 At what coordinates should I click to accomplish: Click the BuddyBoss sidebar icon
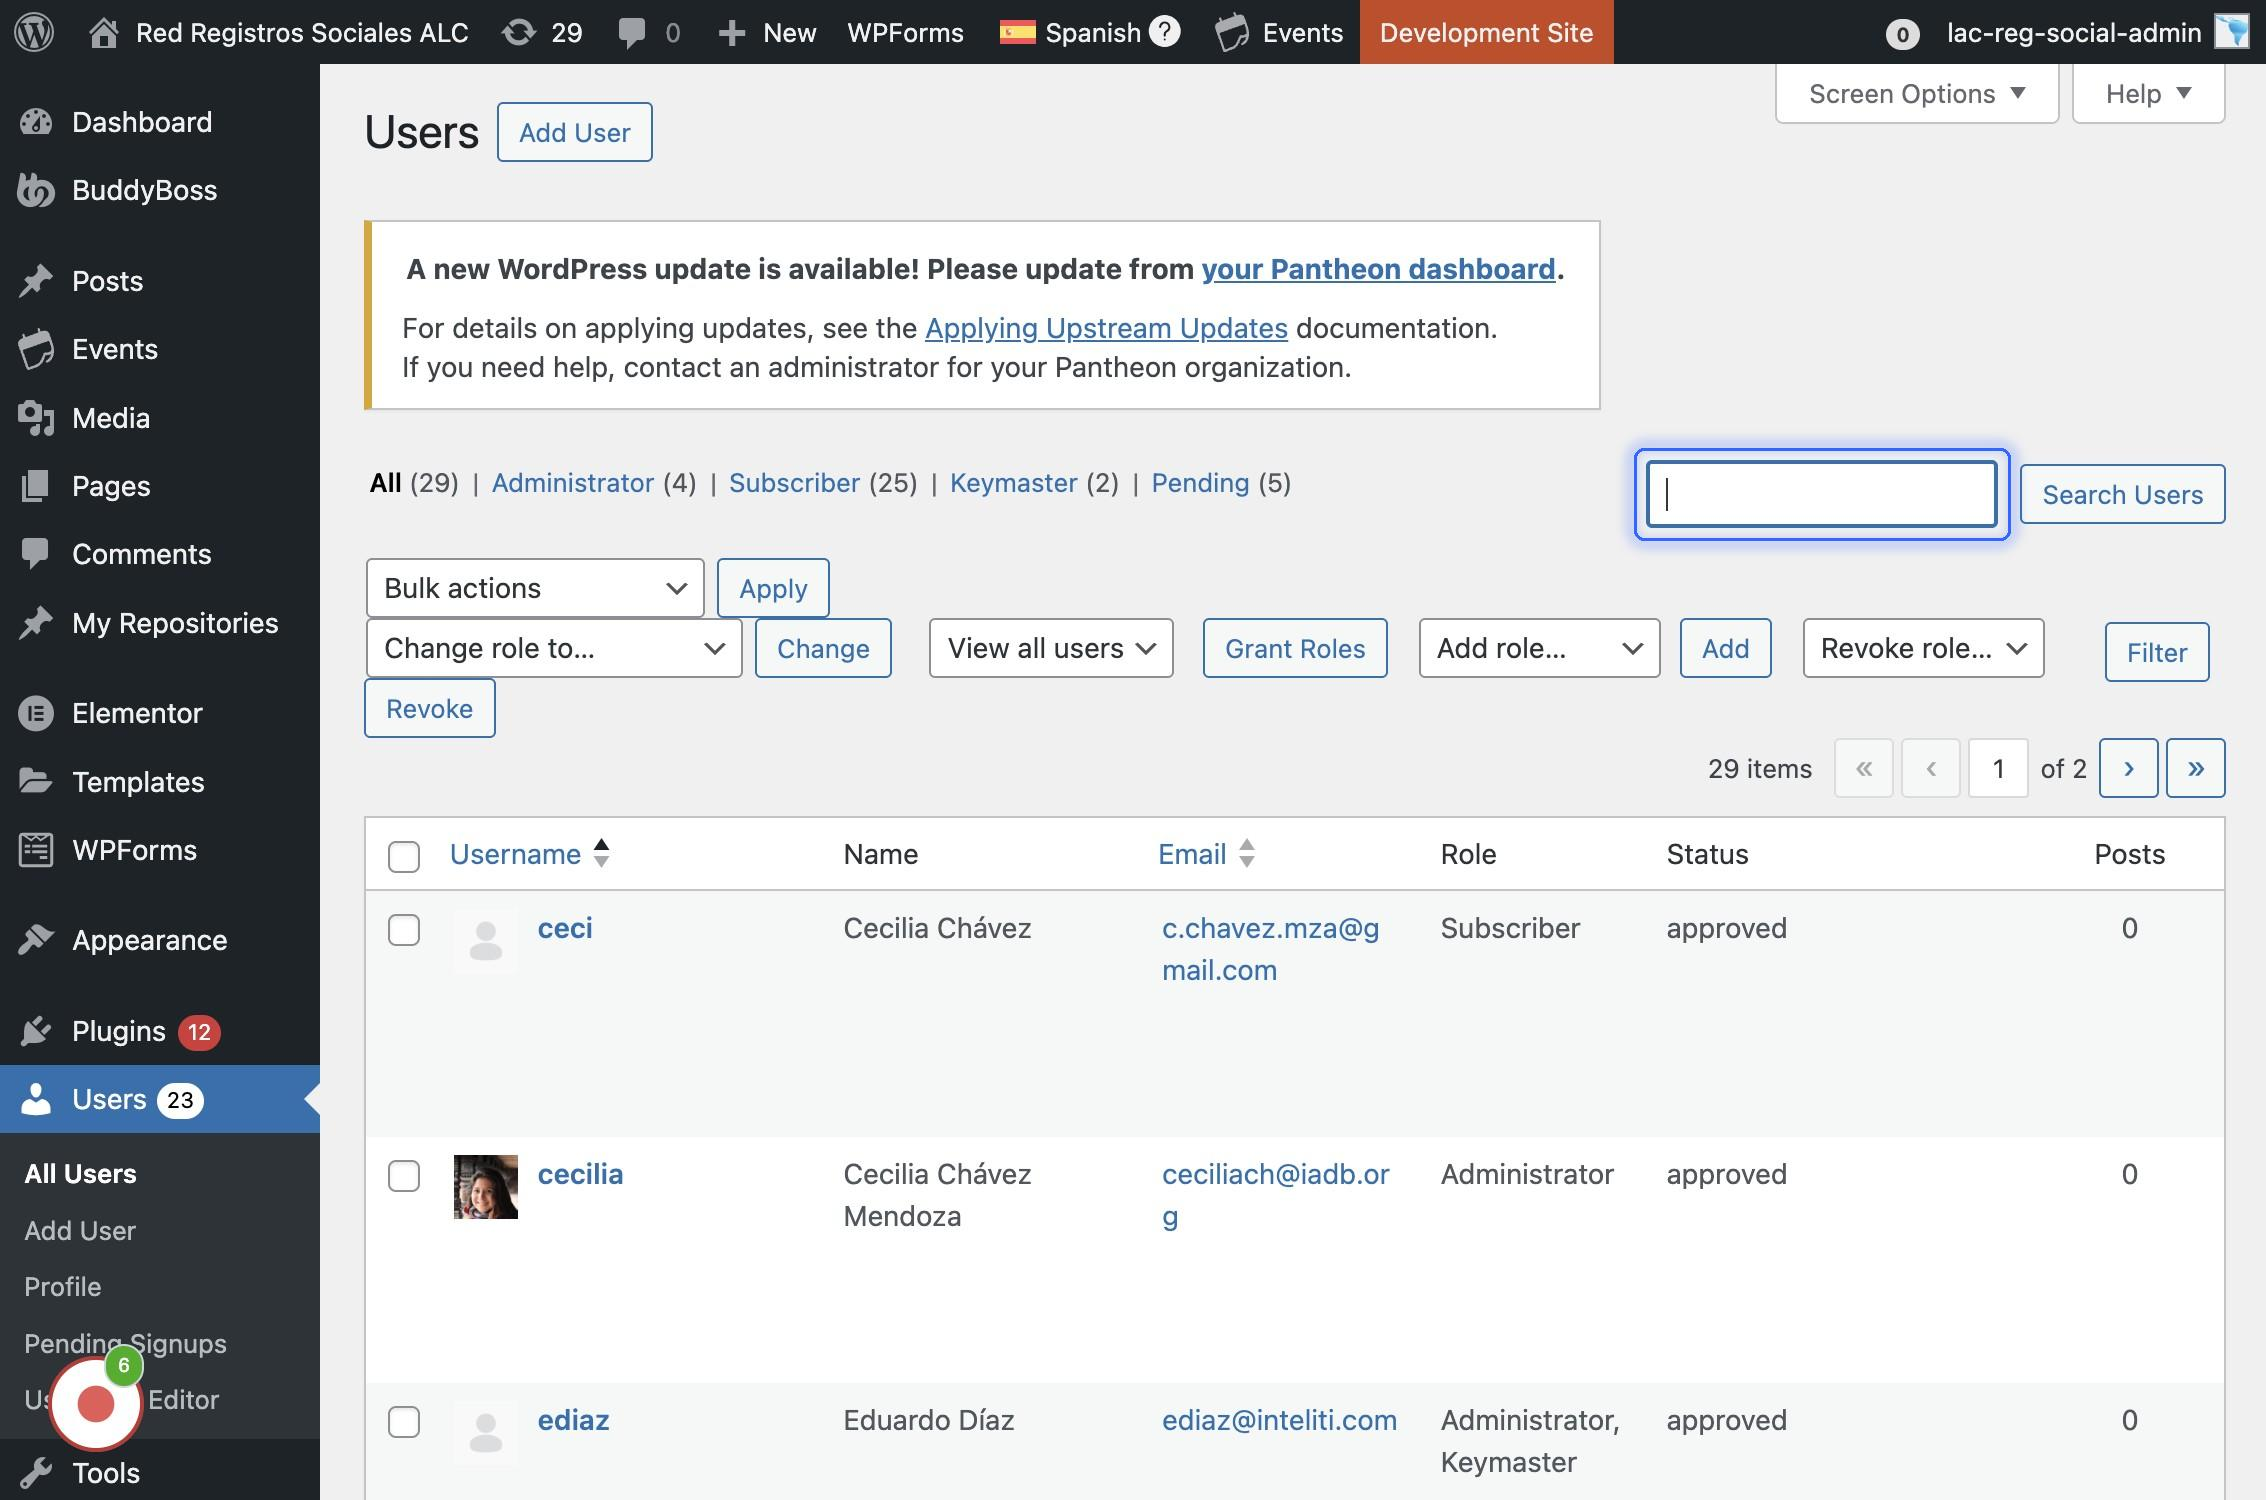[36, 190]
